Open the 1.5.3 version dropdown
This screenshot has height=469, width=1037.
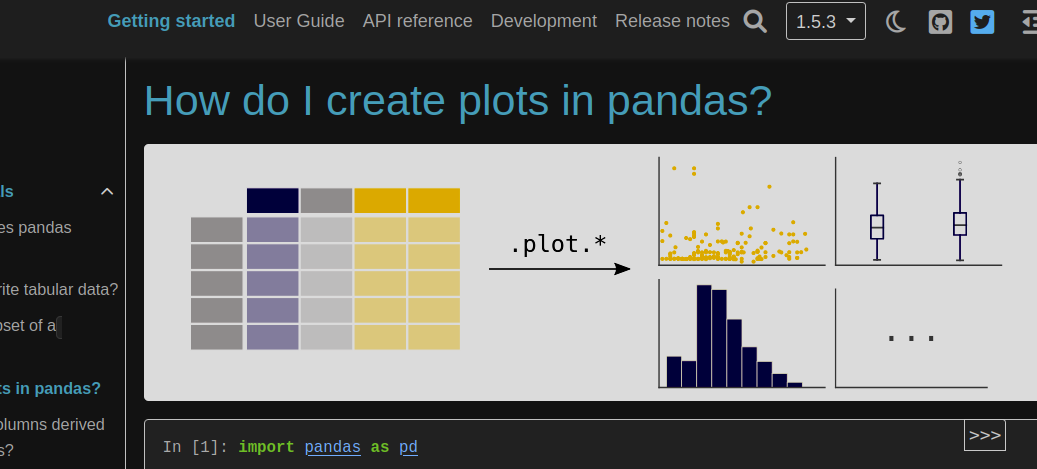[x=825, y=21]
